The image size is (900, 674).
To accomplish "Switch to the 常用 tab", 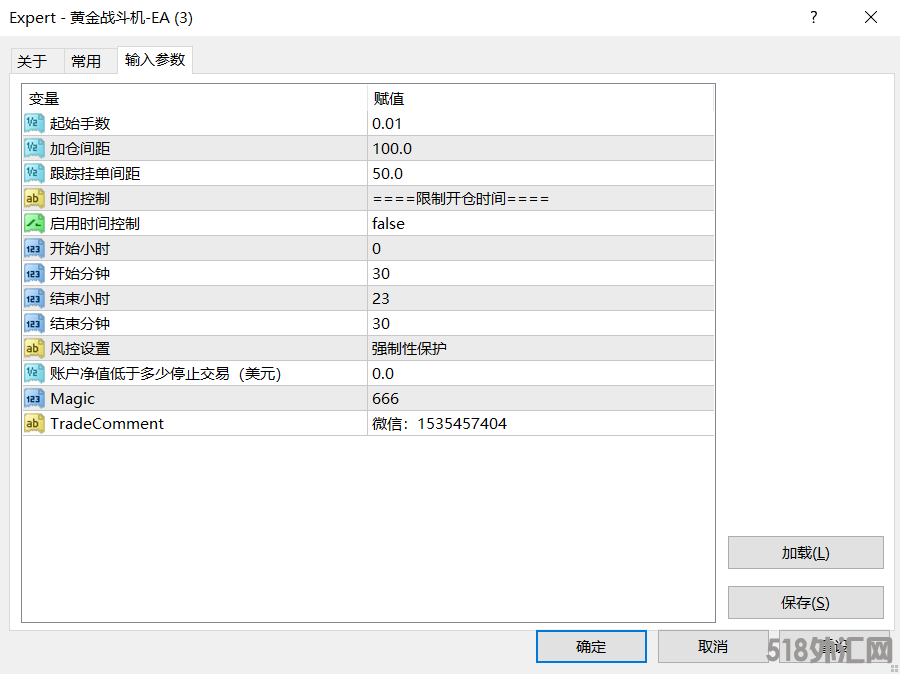I will [x=88, y=60].
